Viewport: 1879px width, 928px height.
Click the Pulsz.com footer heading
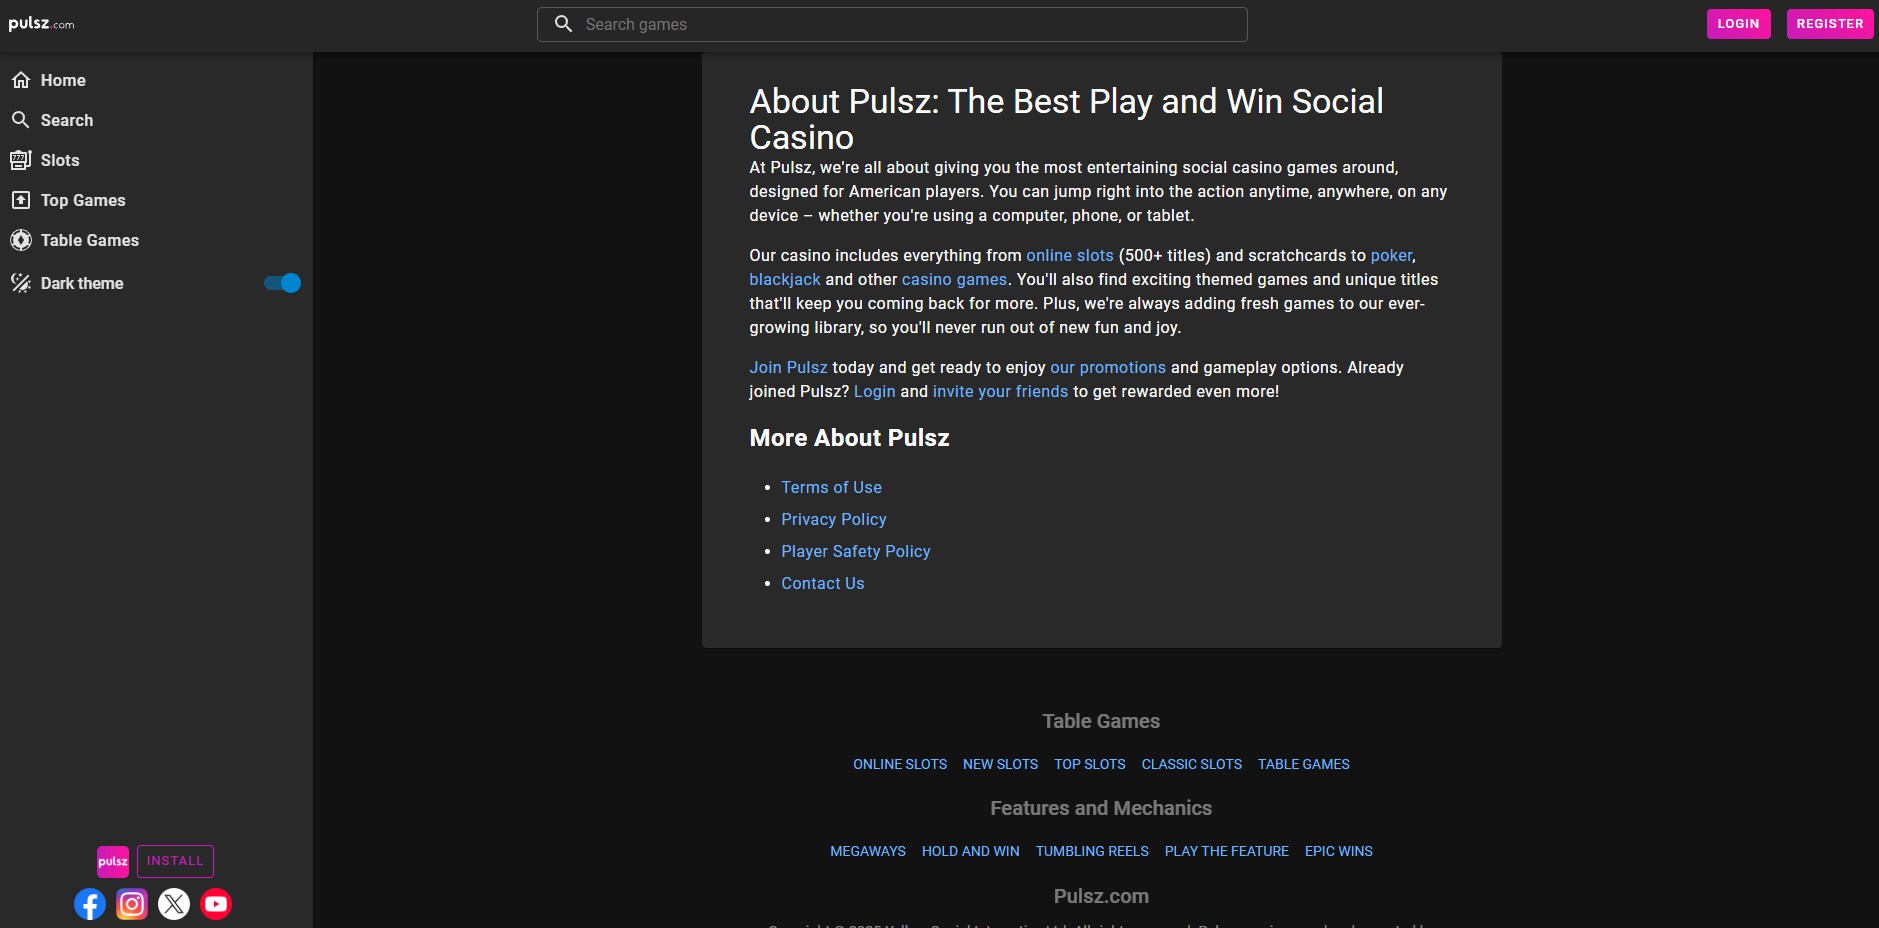pos(1101,896)
